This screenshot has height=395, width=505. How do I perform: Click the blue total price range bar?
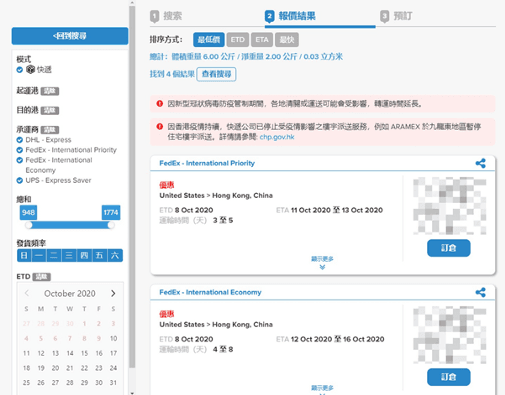(70, 225)
